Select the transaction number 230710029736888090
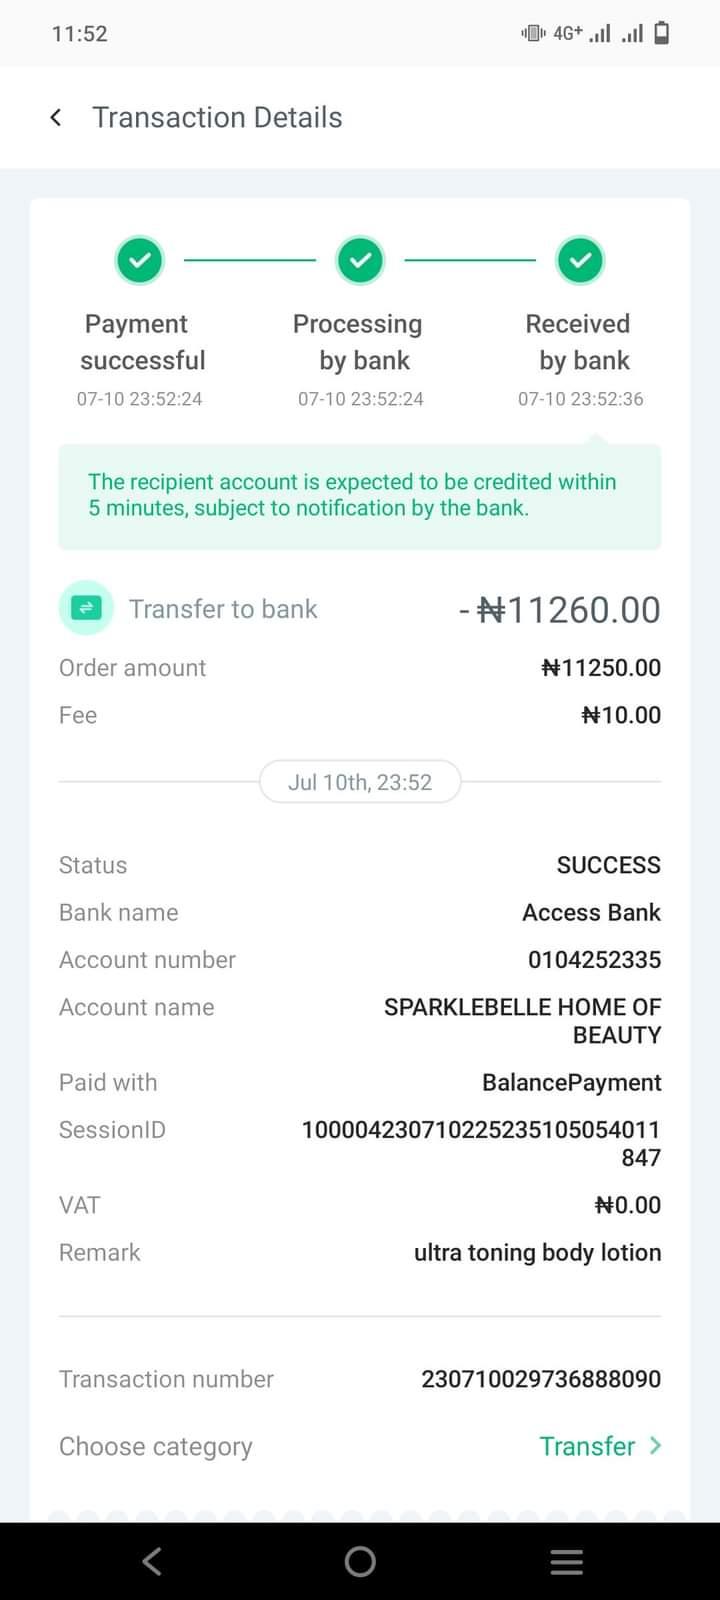This screenshot has height=1600, width=720. [x=541, y=1379]
